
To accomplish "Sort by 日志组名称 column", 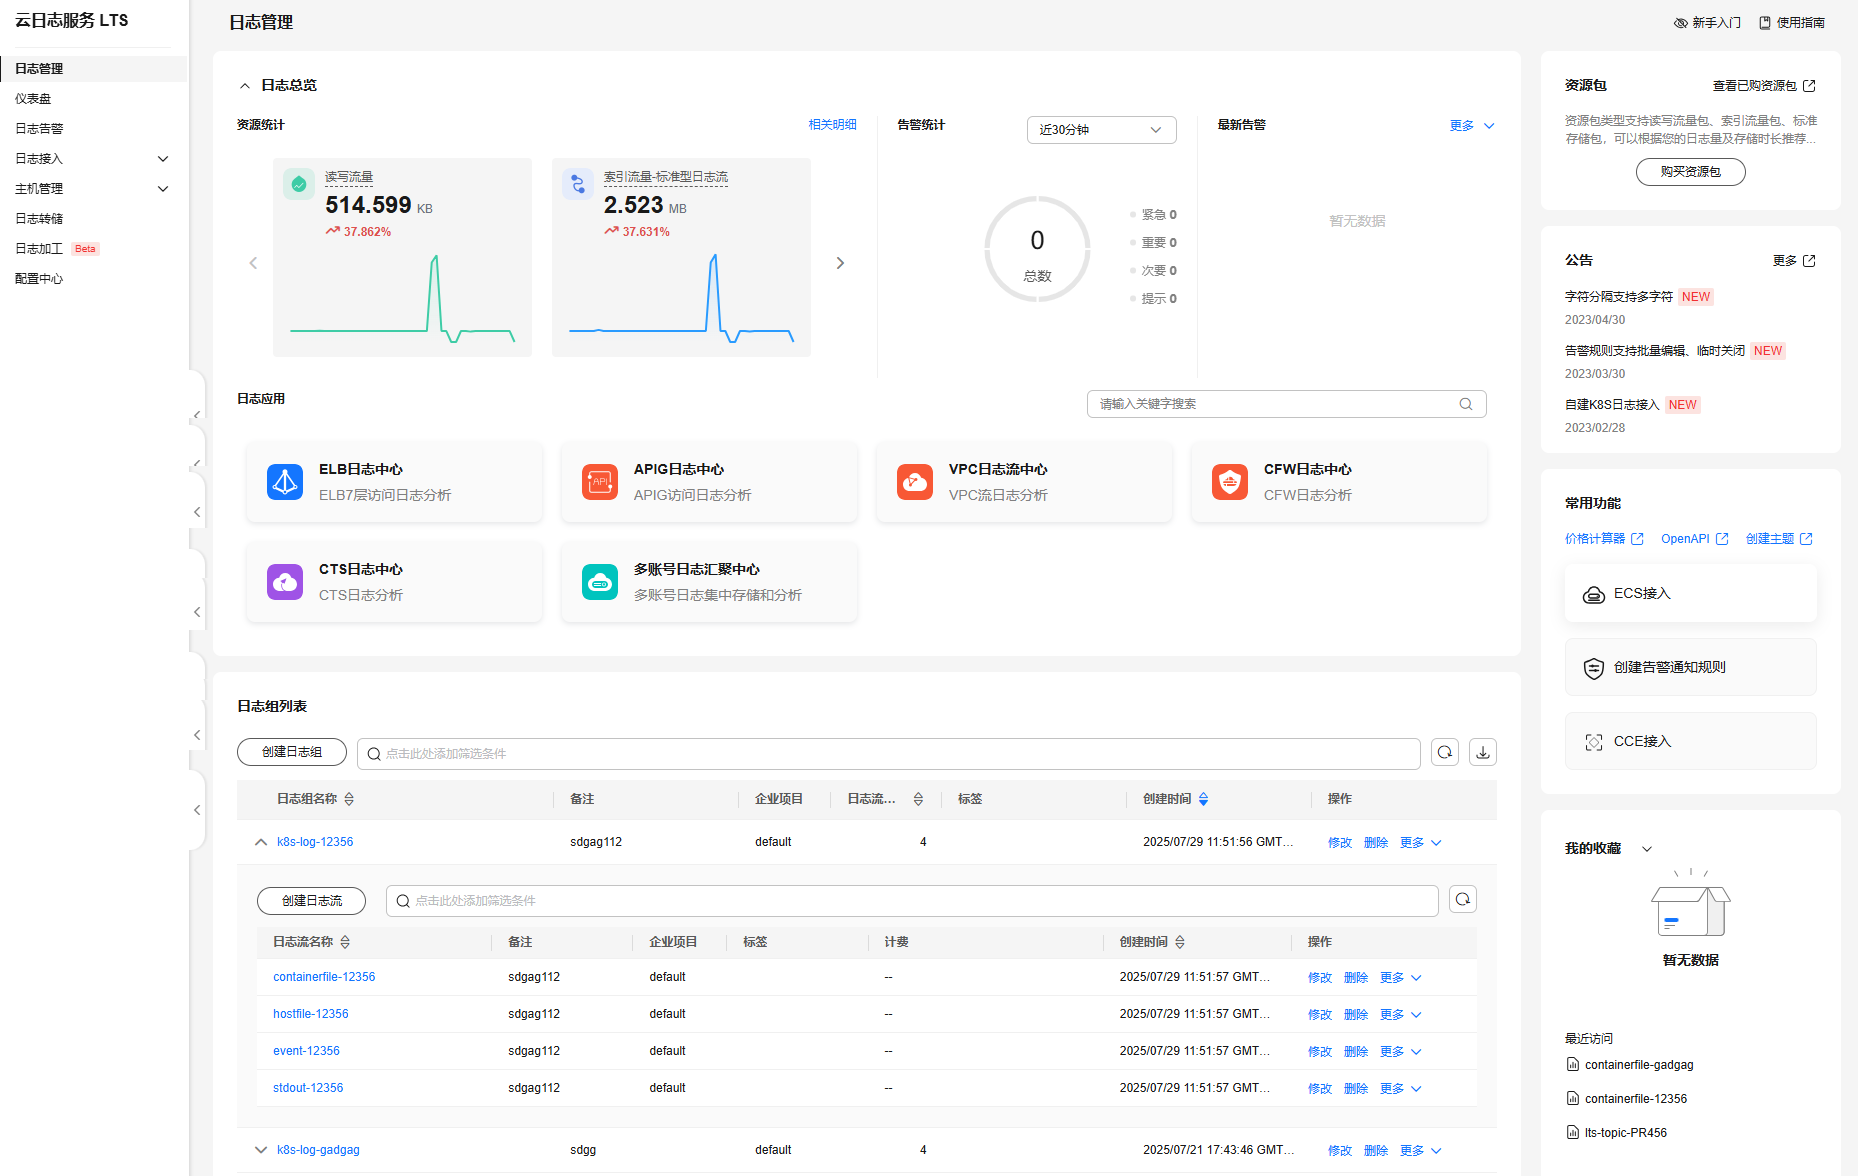I will point(349,799).
